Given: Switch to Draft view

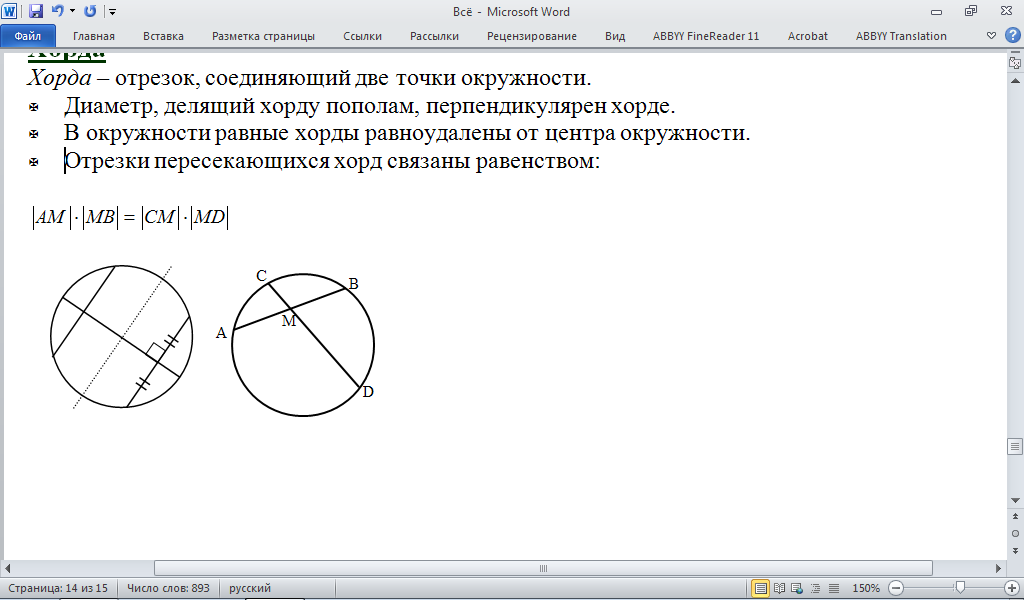Looking at the screenshot, I should (834, 588).
